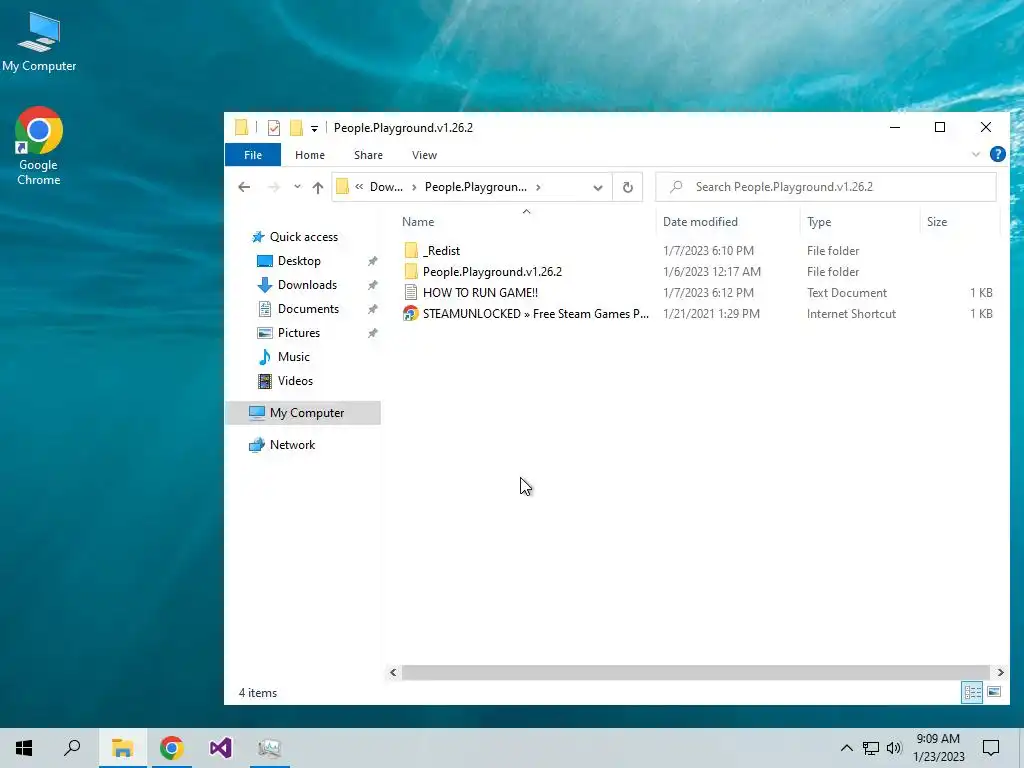Open Documents in Quick access

tap(308, 309)
